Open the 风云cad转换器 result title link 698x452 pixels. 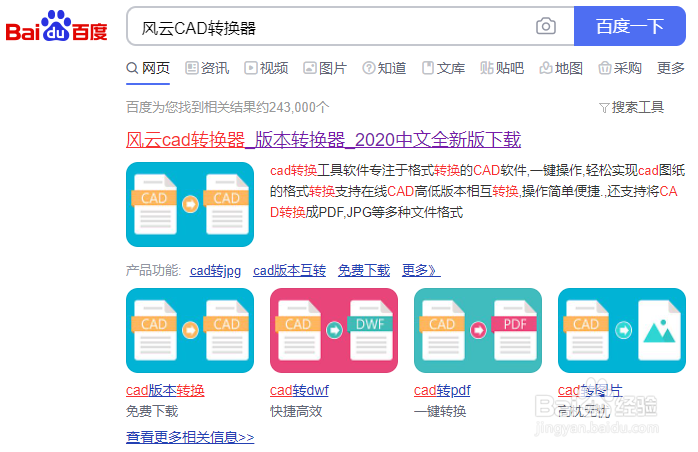[323, 140]
